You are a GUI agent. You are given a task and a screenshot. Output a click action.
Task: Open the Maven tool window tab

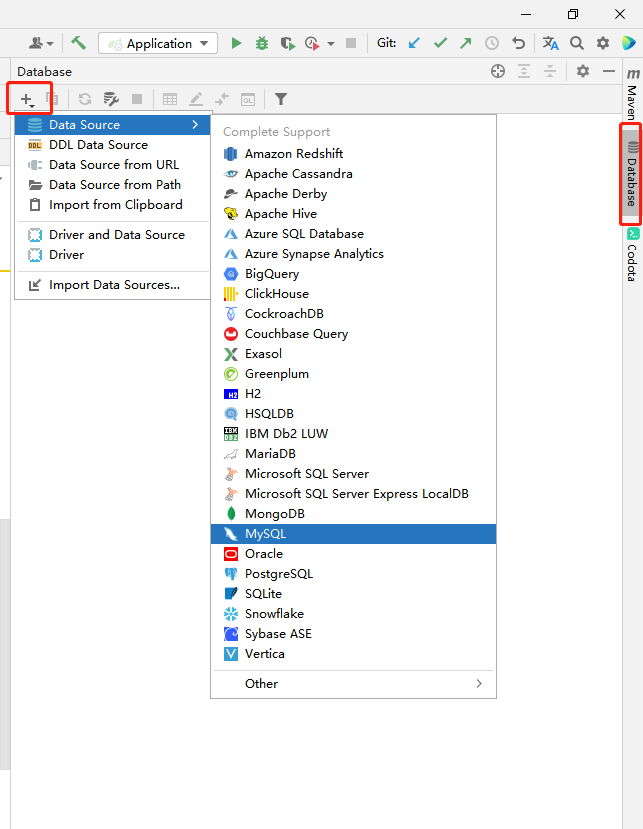[x=632, y=94]
